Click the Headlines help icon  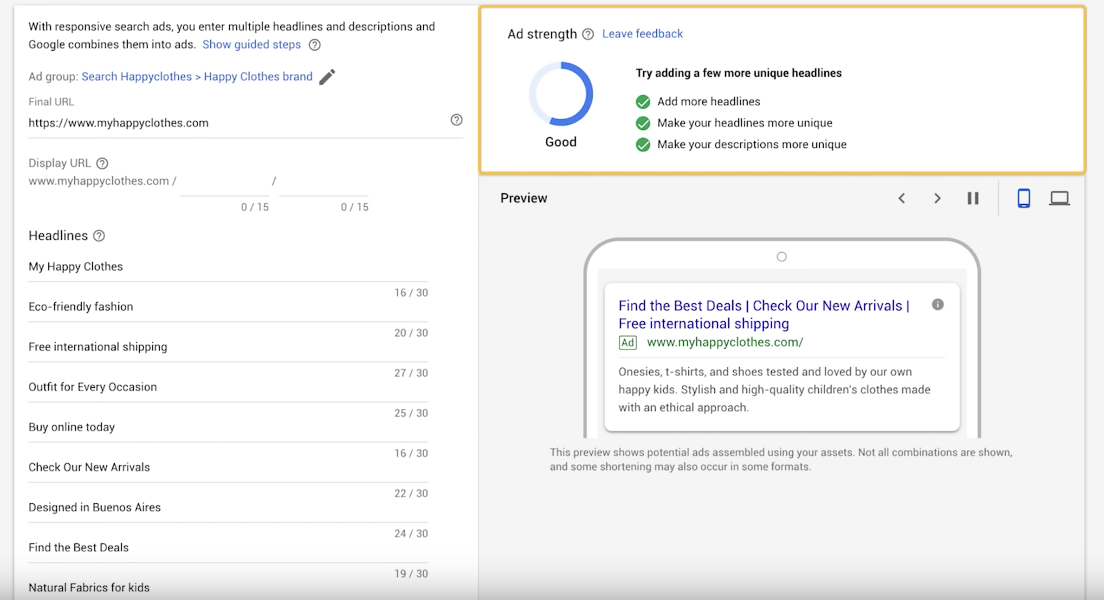coord(99,236)
